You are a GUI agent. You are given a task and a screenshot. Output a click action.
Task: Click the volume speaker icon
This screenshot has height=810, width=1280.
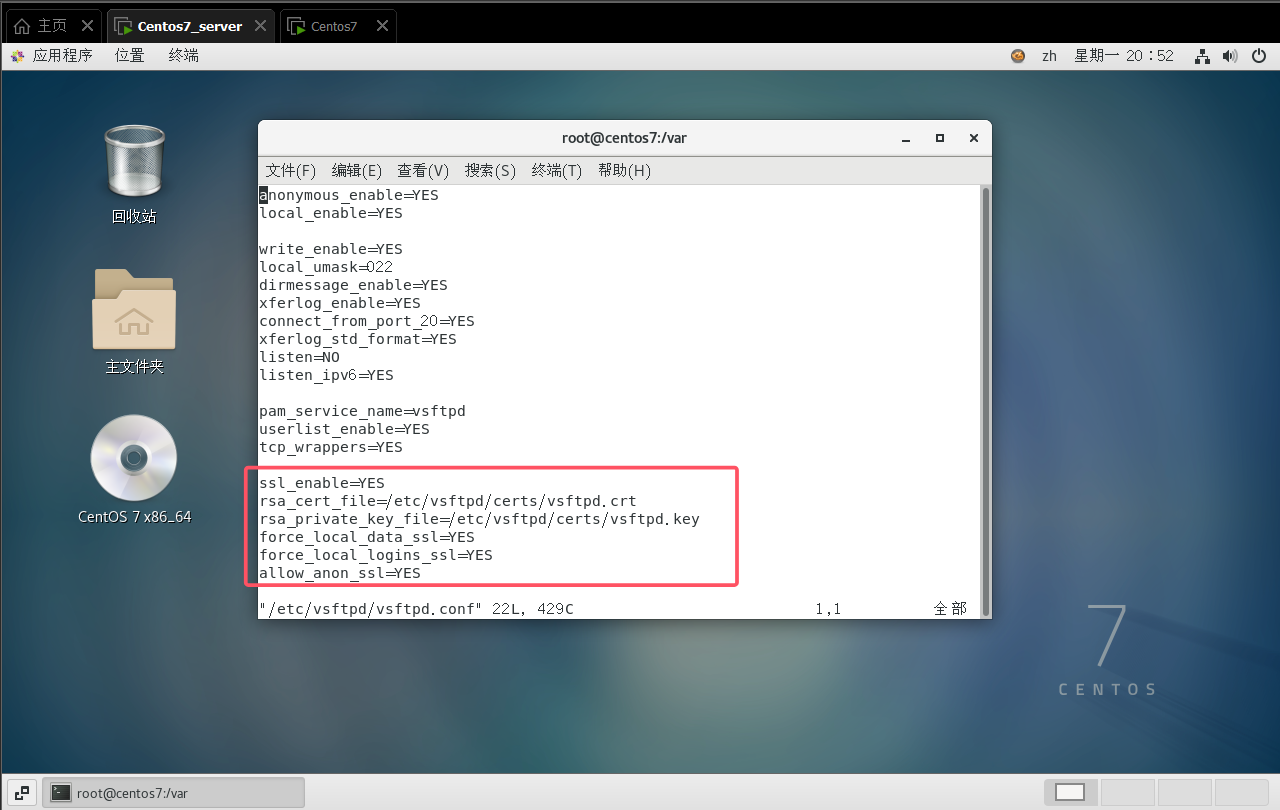pos(1230,56)
